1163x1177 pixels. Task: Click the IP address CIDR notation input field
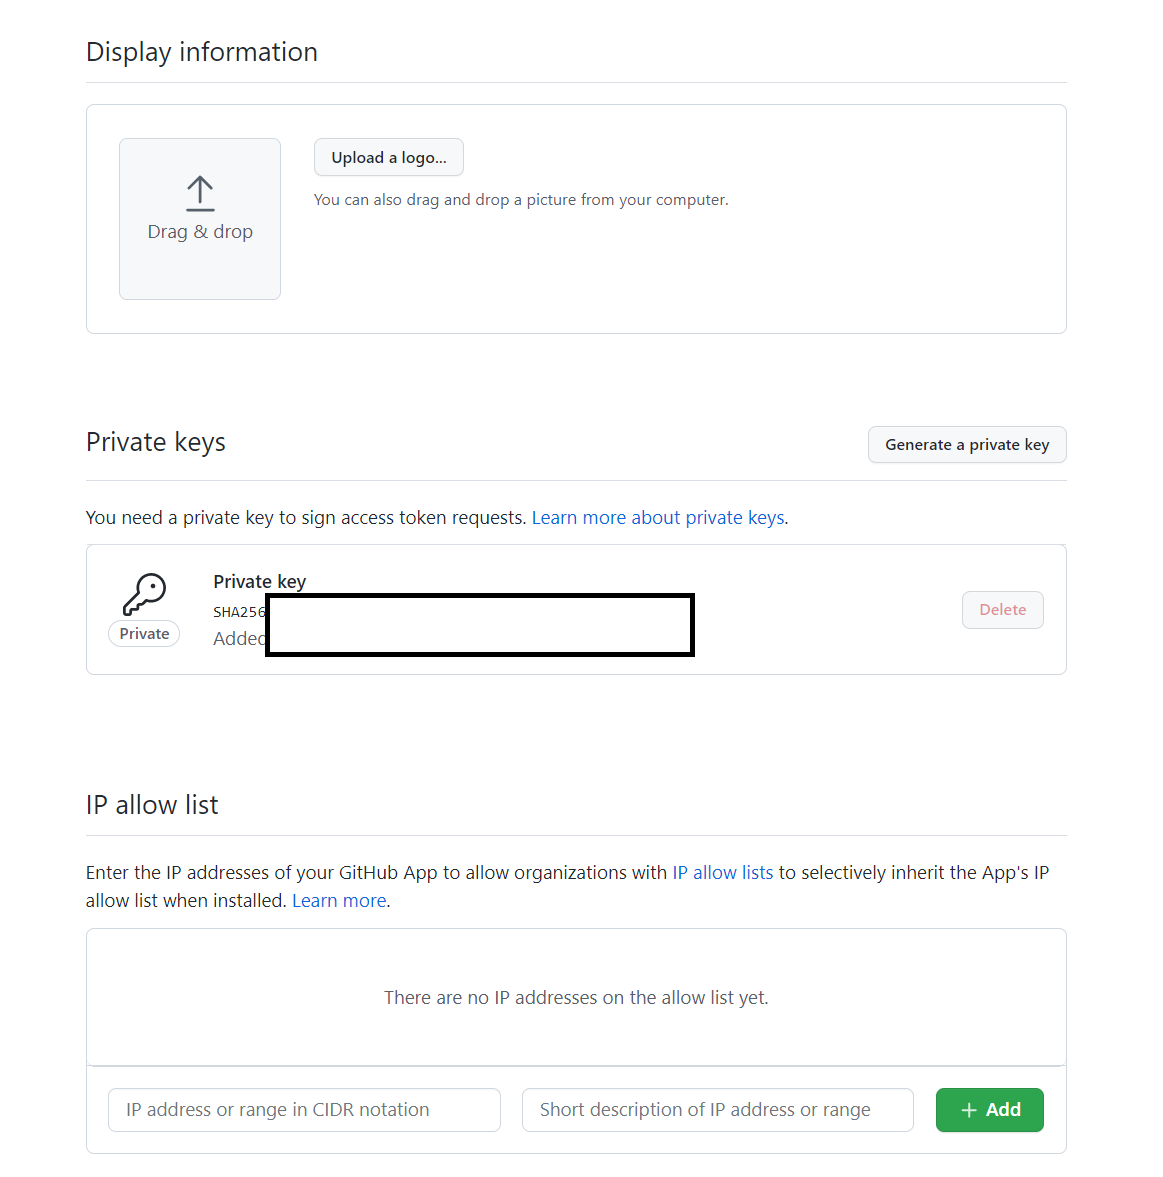(304, 1110)
